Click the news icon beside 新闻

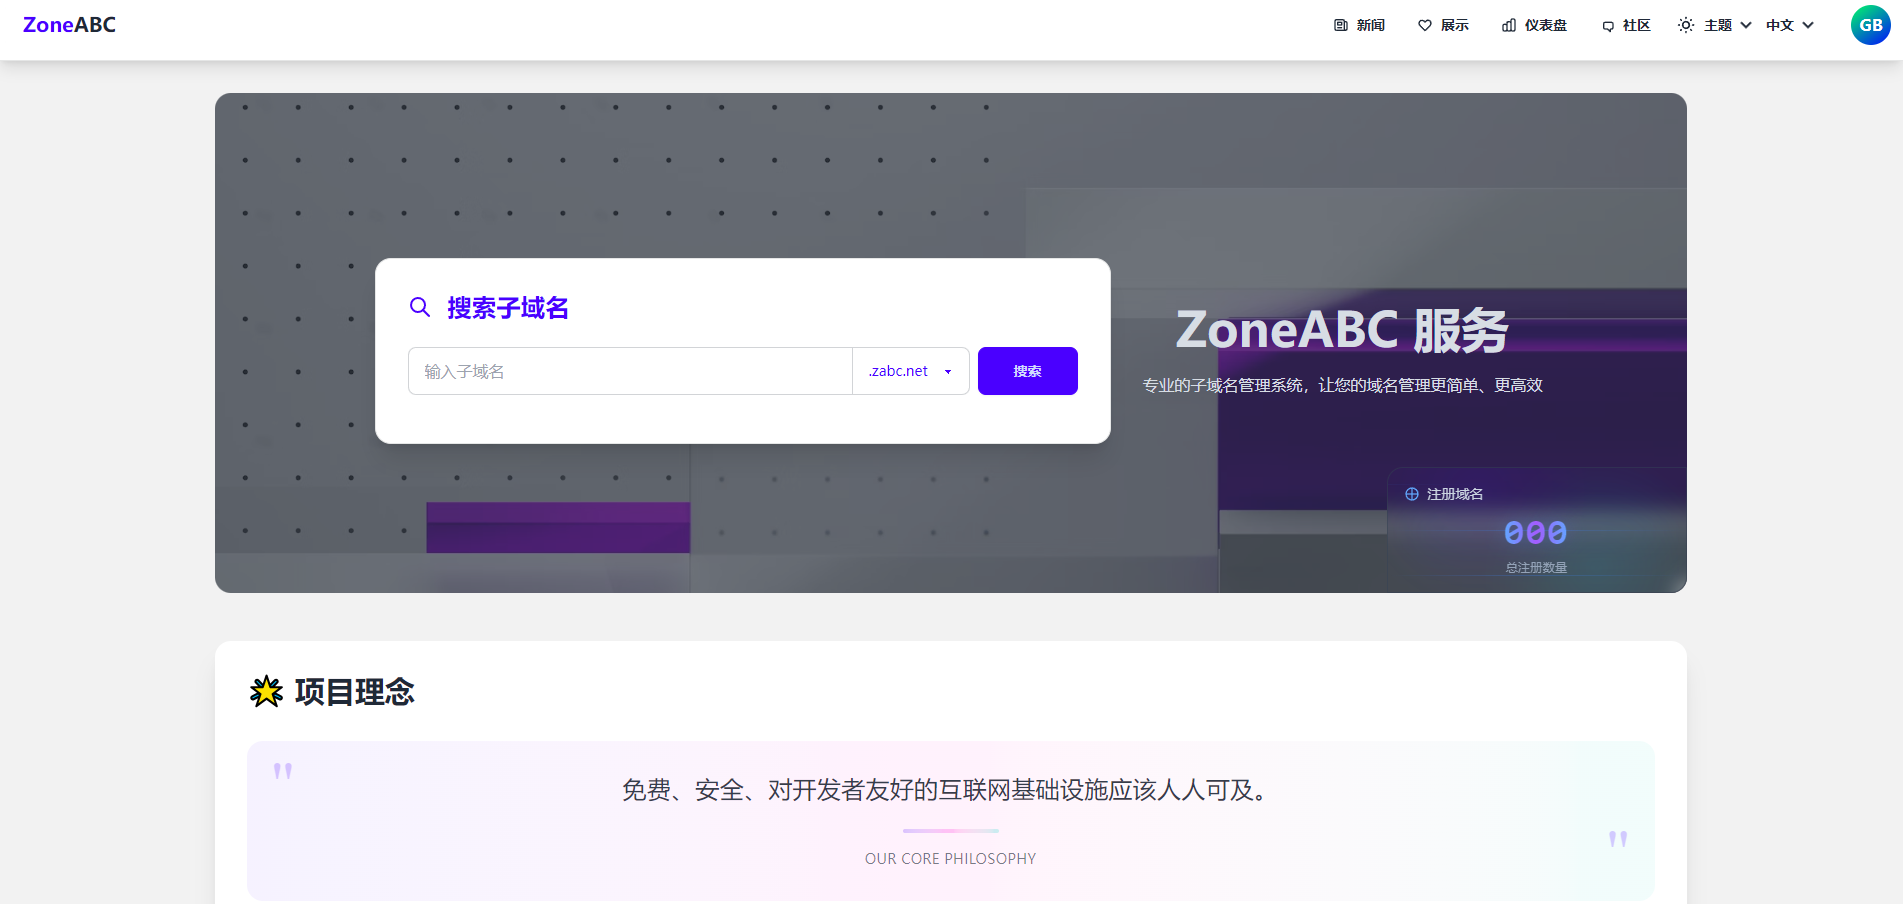(x=1341, y=25)
